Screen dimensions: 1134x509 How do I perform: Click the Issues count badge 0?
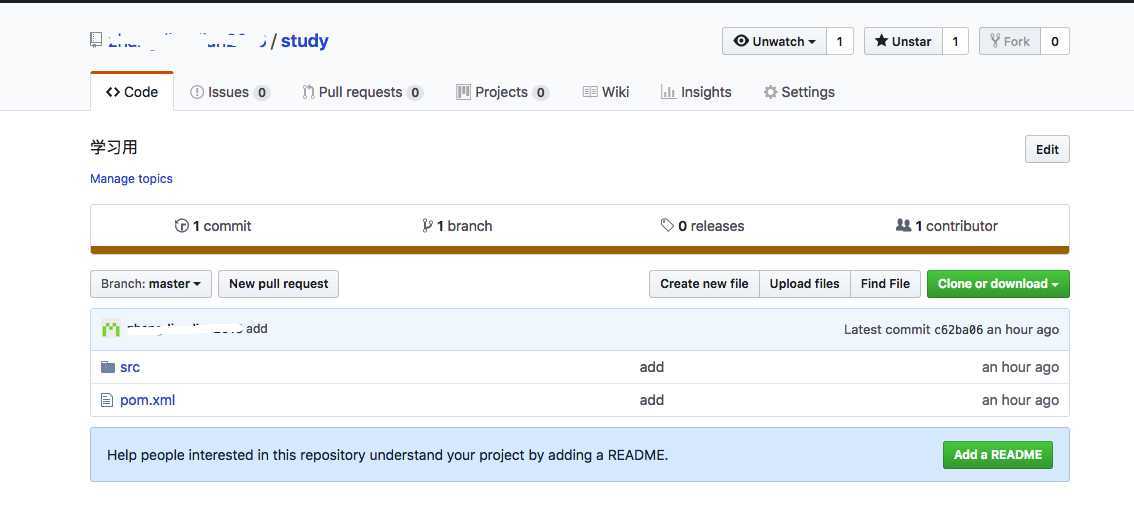coord(262,93)
